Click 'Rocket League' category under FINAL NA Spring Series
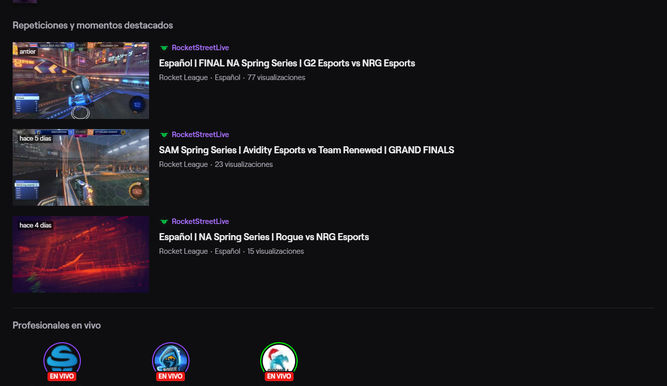667x386 pixels. point(183,77)
